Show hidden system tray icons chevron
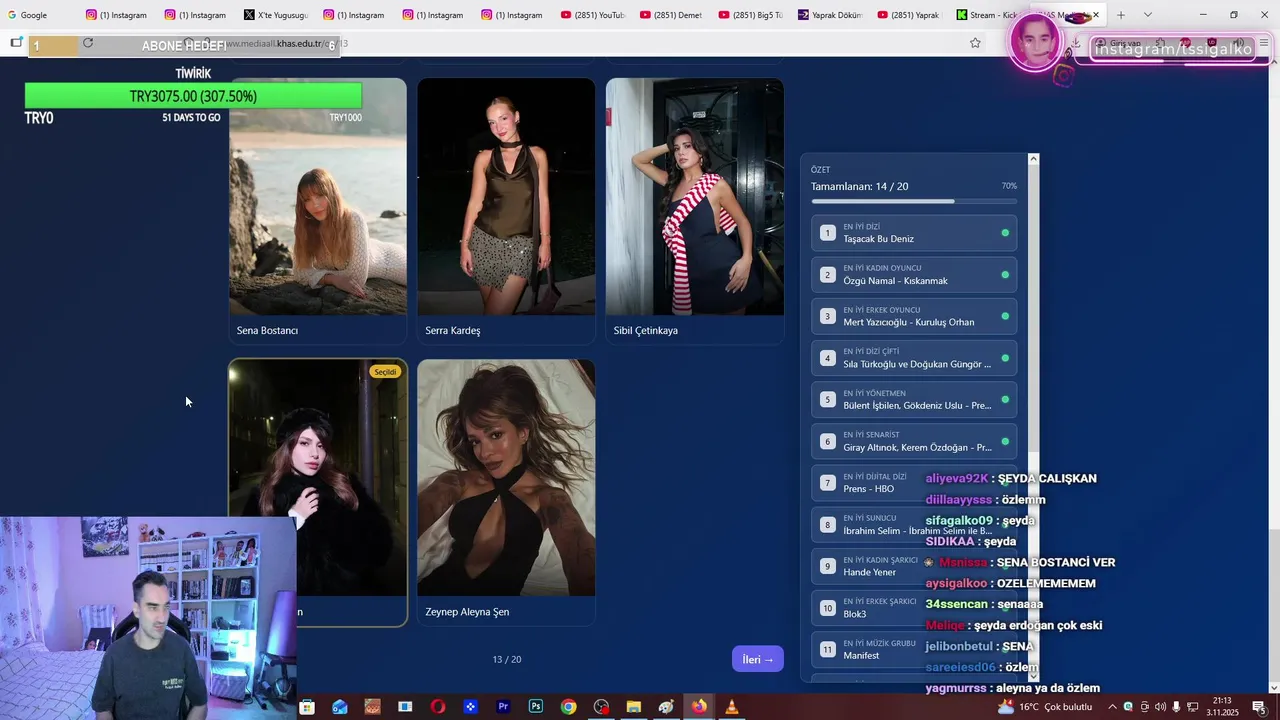 click(x=1112, y=707)
